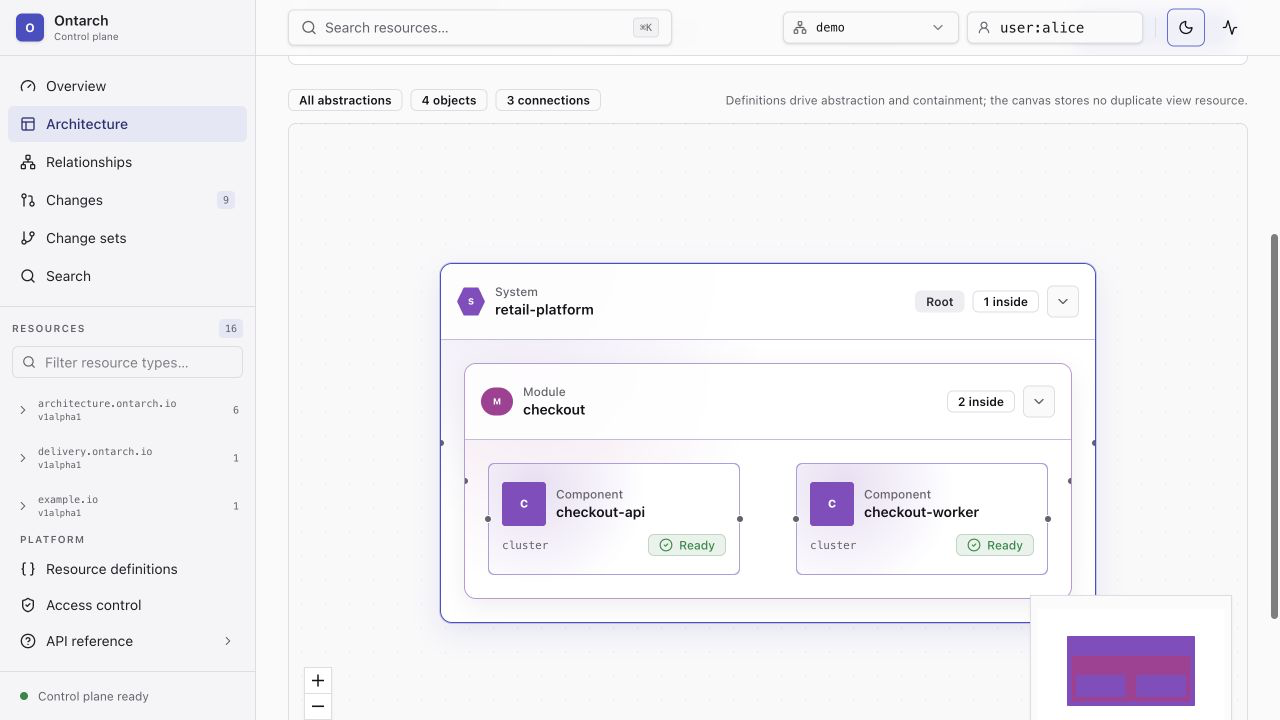Select the Architecture sidebar item
Image resolution: width=1280 pixels, height=720 pixels.
click(x=127, y=124)
